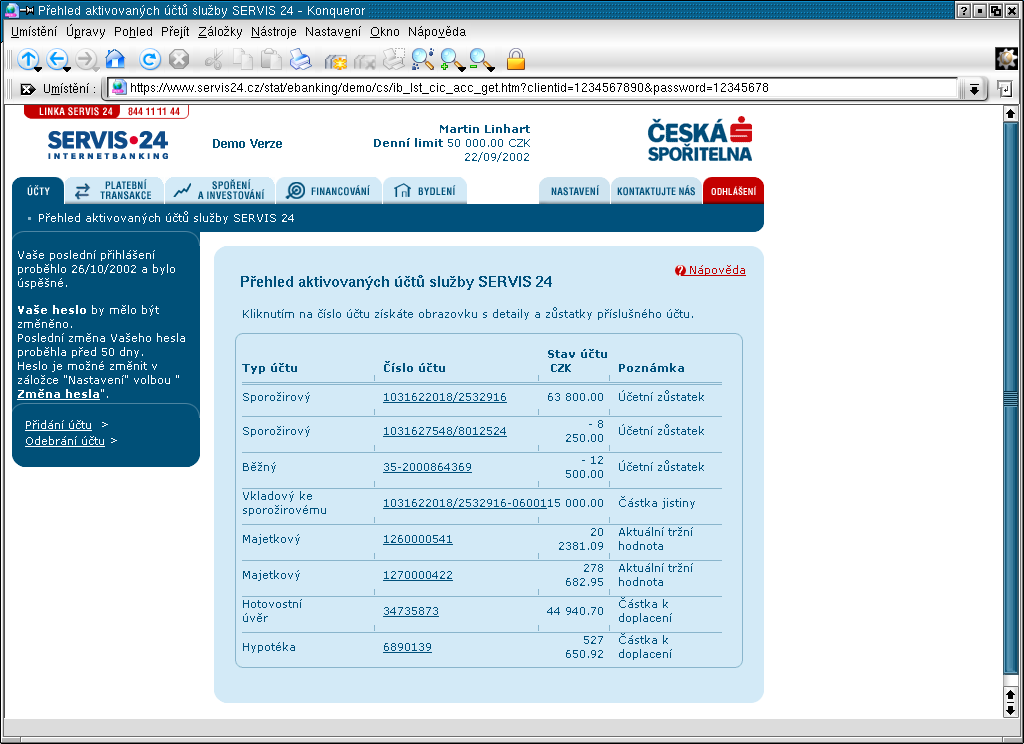Image resolution: width=1024 pixels, height=744 pixels.
Task: Click the Přidání účtu link
Action: click(x=58, y=425)
